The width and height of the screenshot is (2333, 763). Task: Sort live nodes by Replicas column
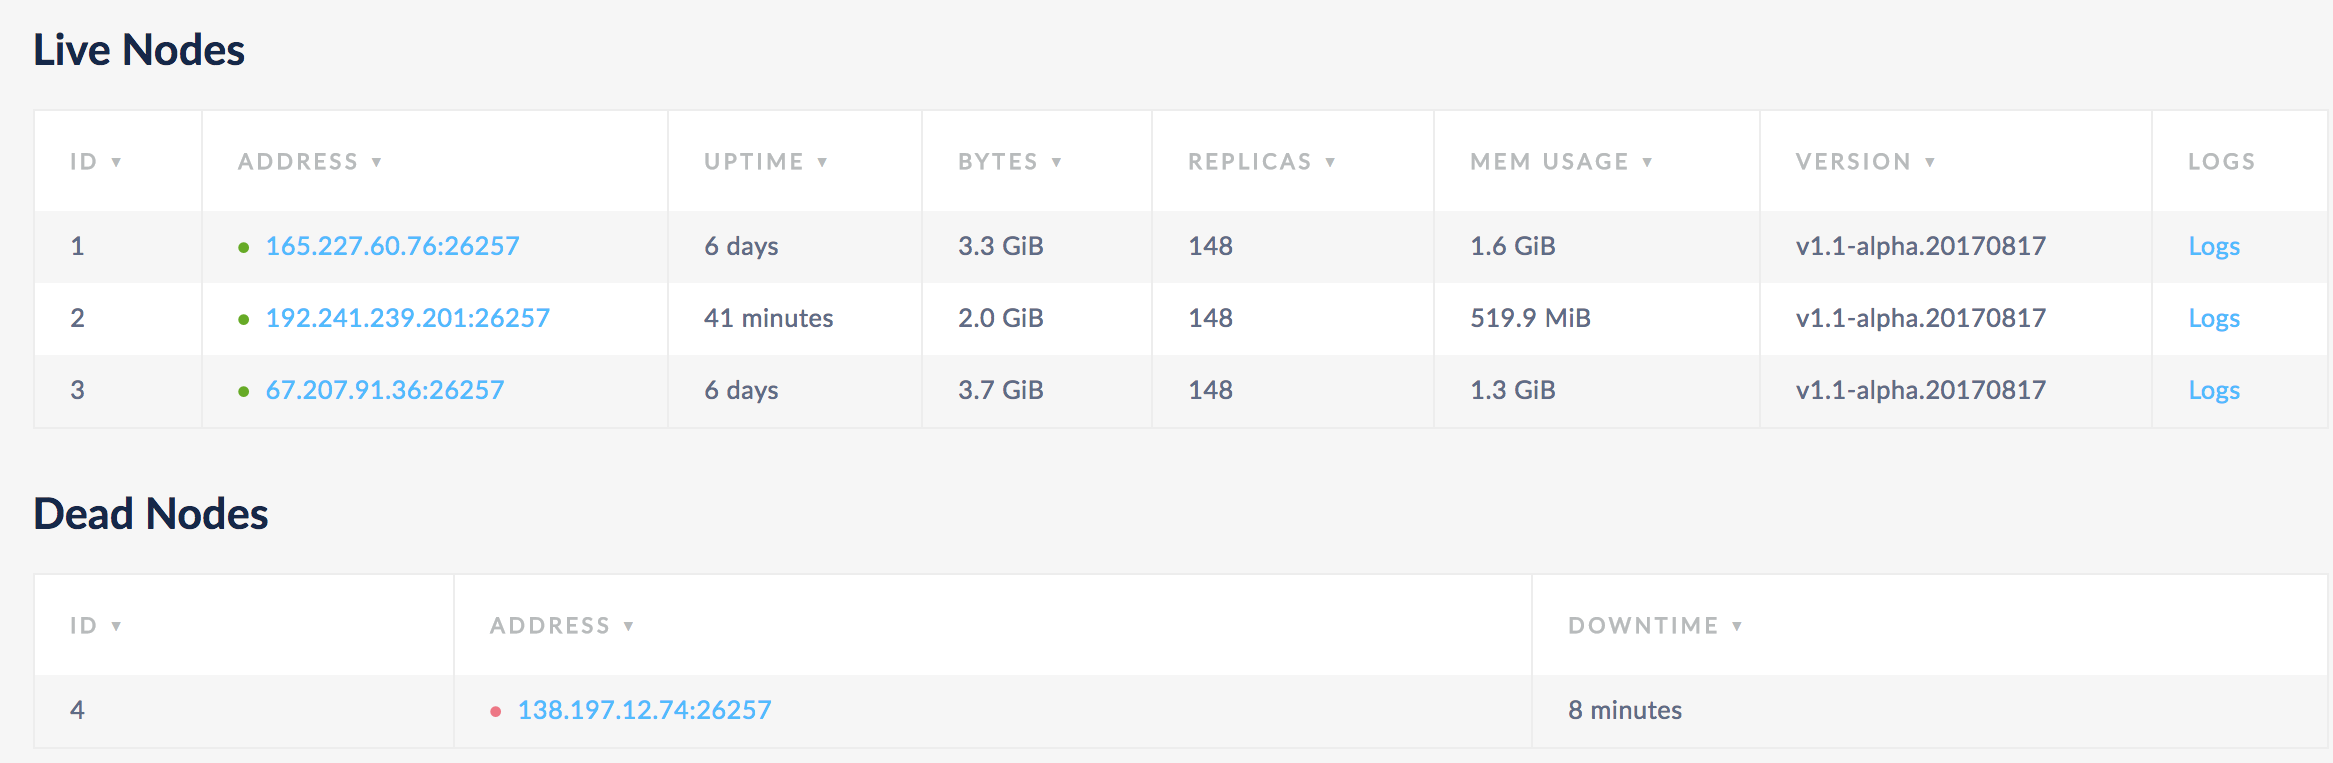pyautogui.click(x=1260, y=162)
